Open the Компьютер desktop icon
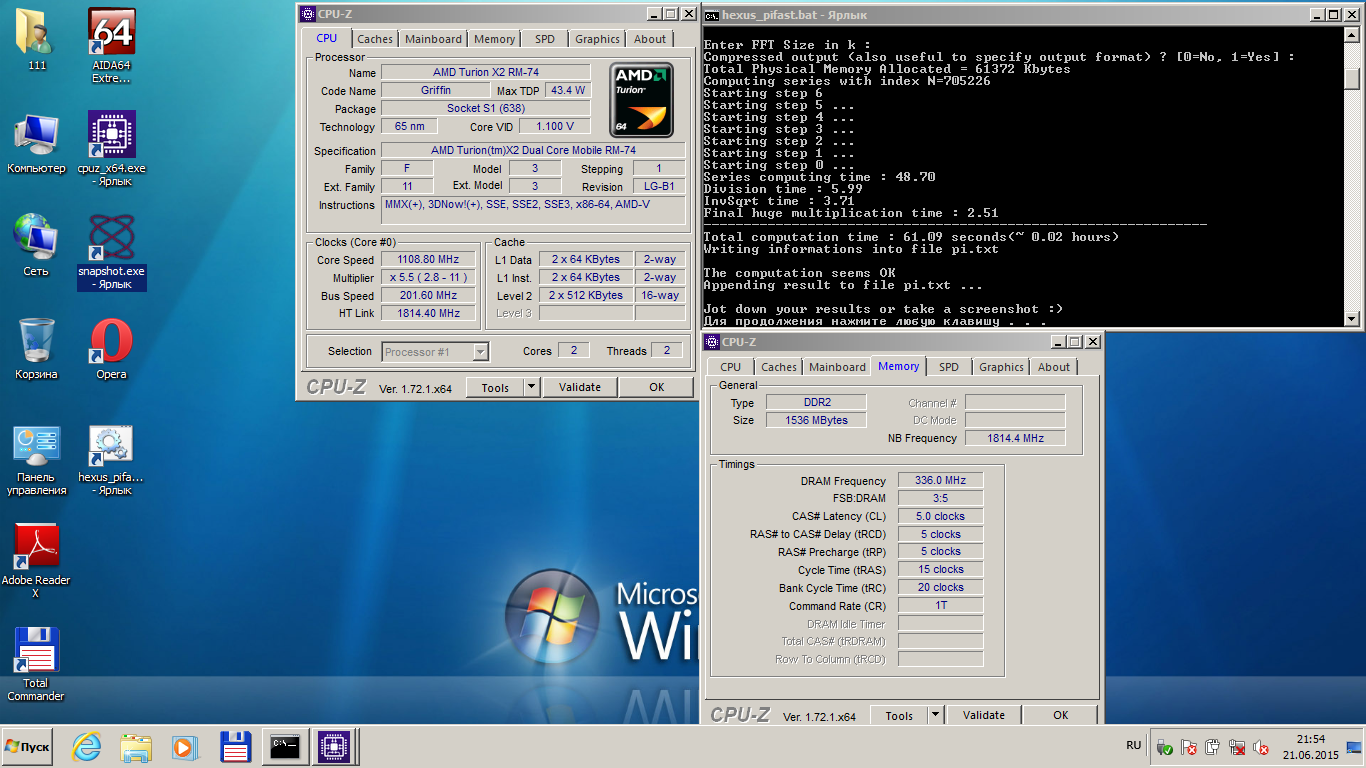Viewport: 1366px width, 768px height. [37, 144]
